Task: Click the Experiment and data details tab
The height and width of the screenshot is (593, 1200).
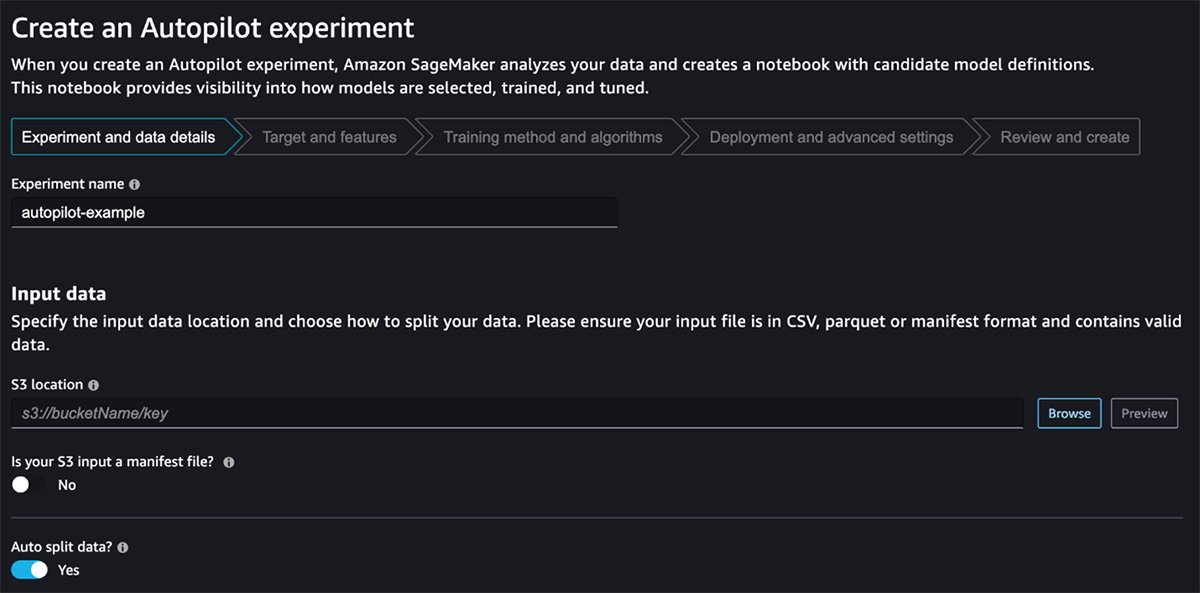Action: (x=119, y=137)
